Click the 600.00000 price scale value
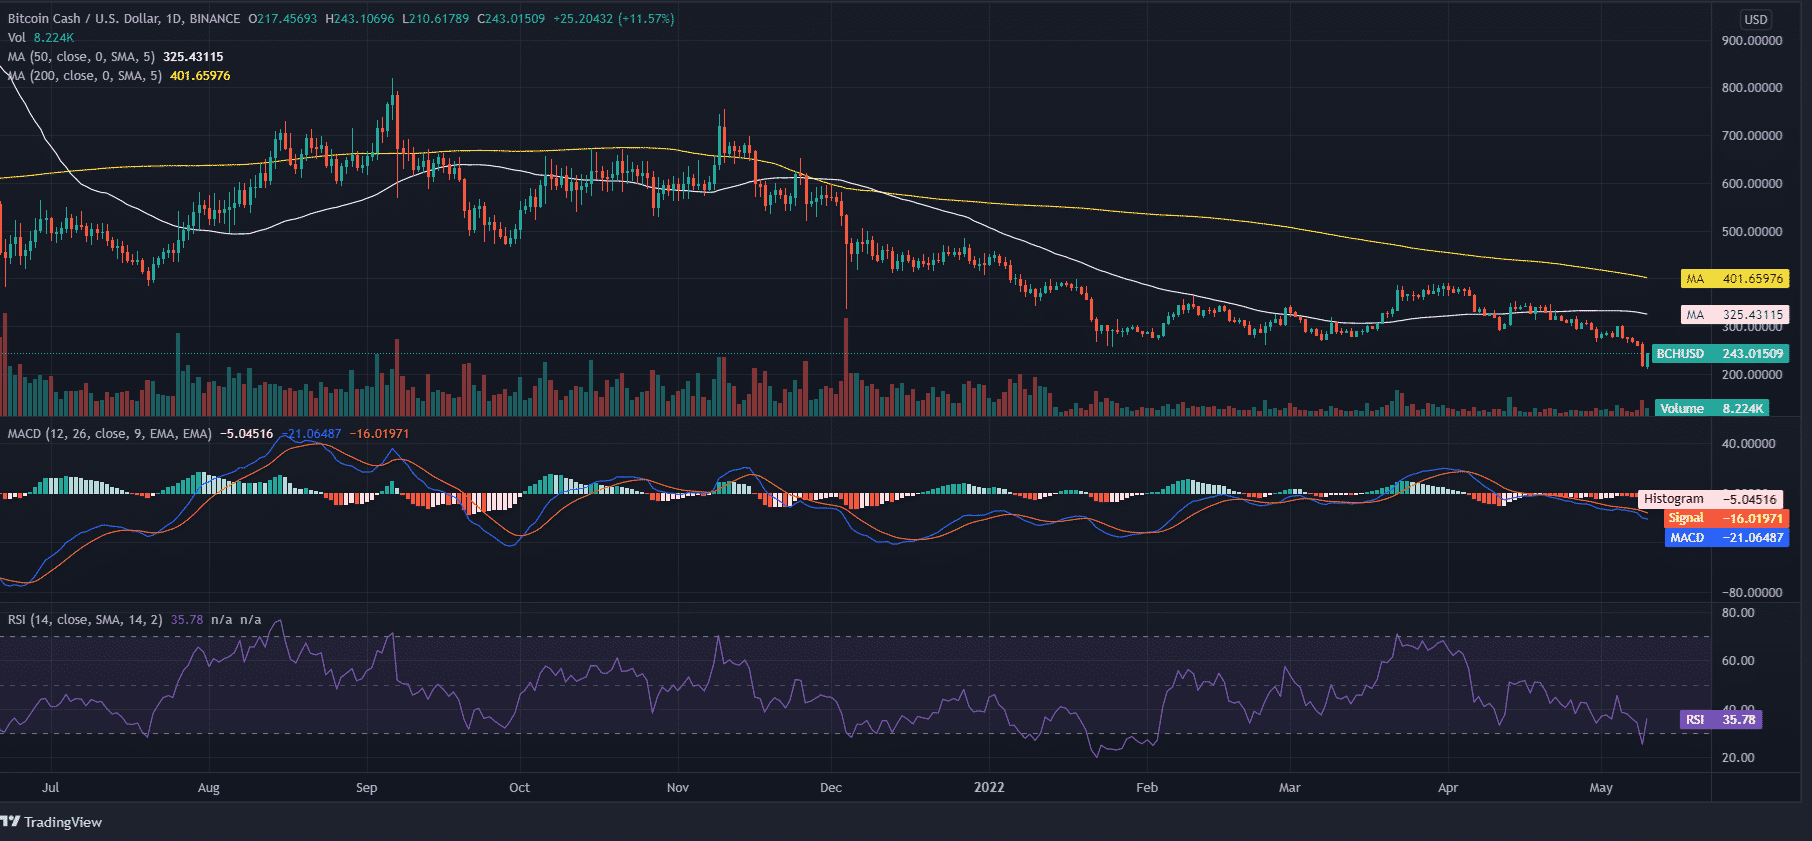1812x841 pixels. click(1752, 184)
